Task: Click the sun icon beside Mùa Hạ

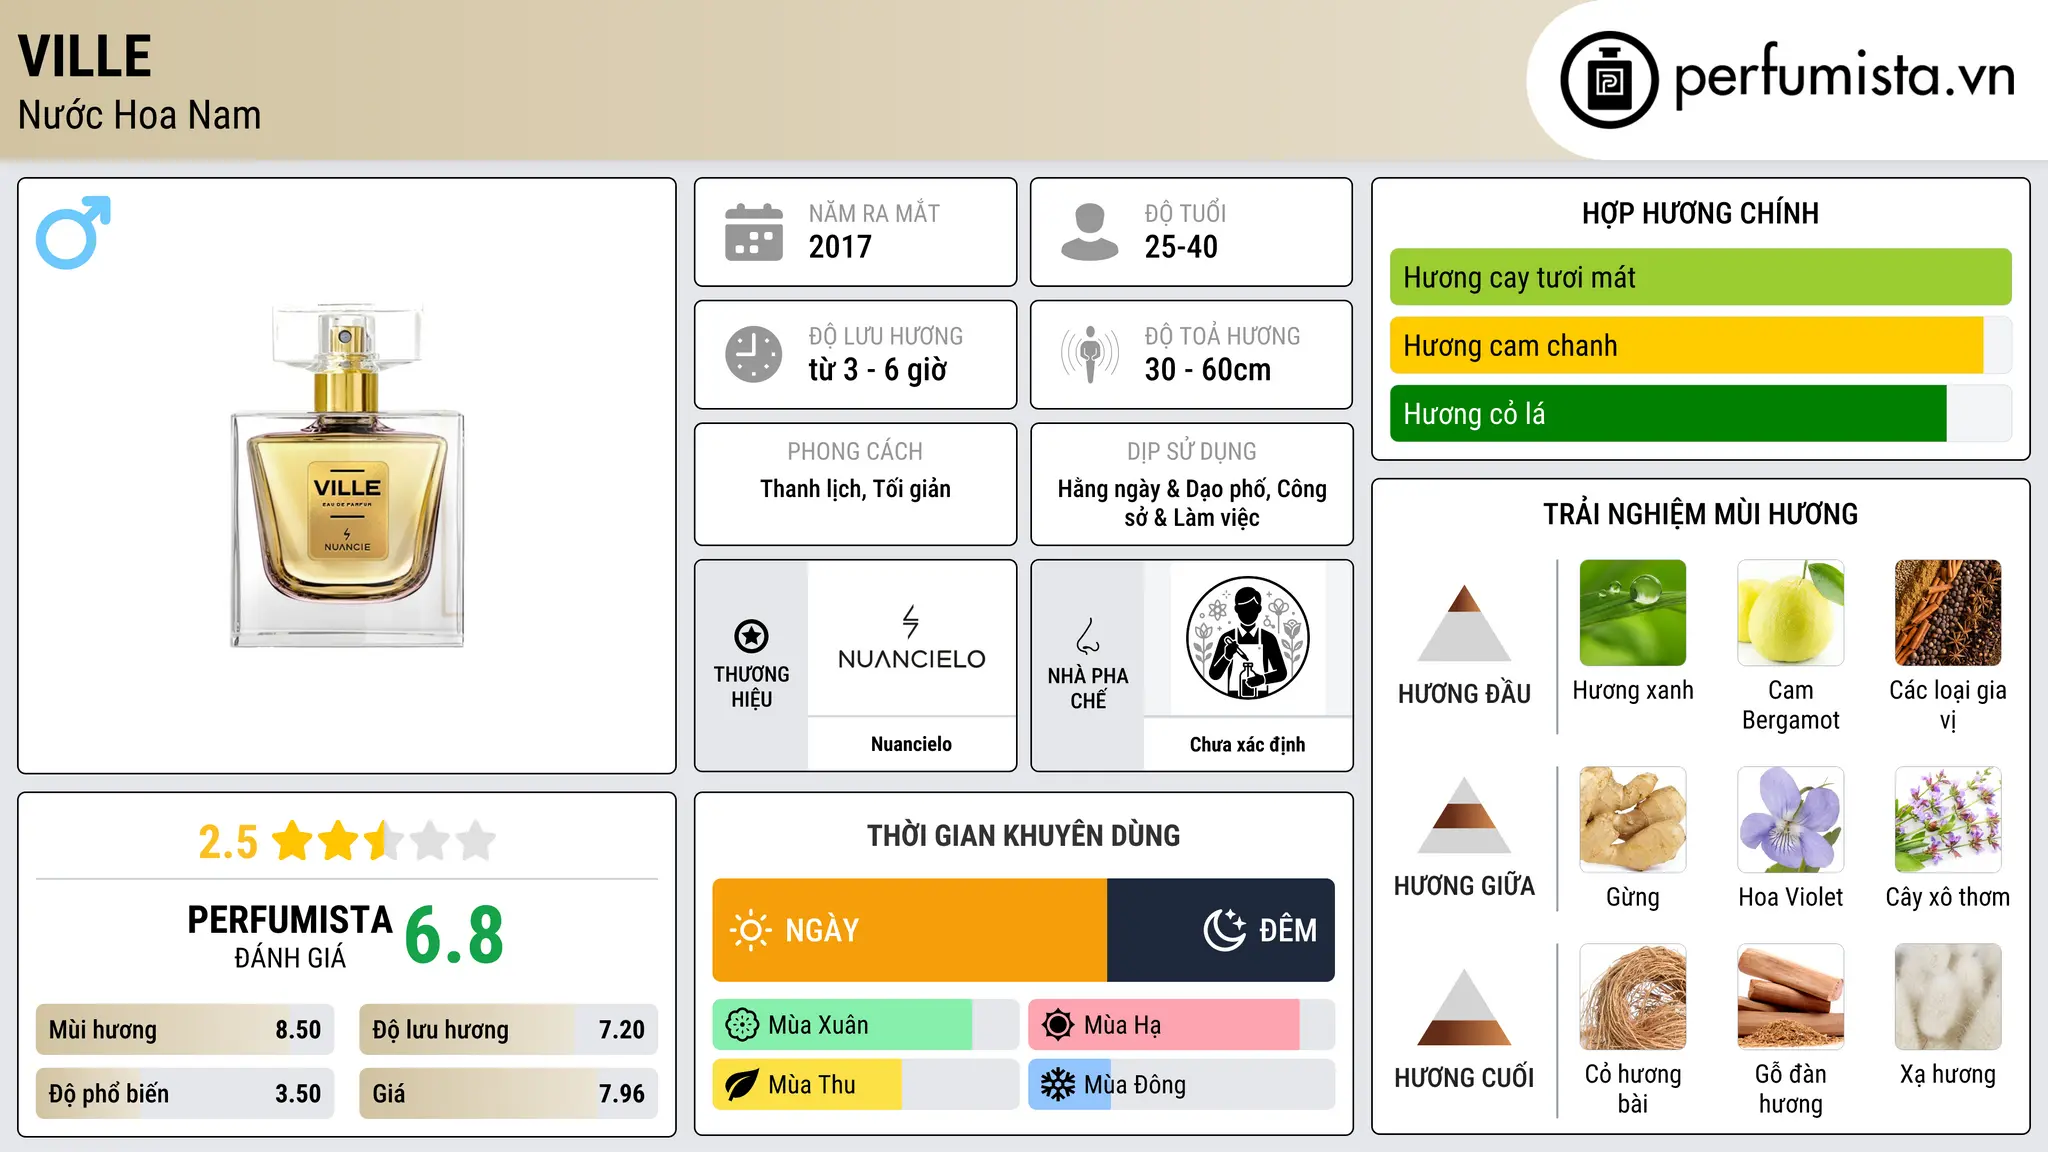Action: (1057, 1025)
